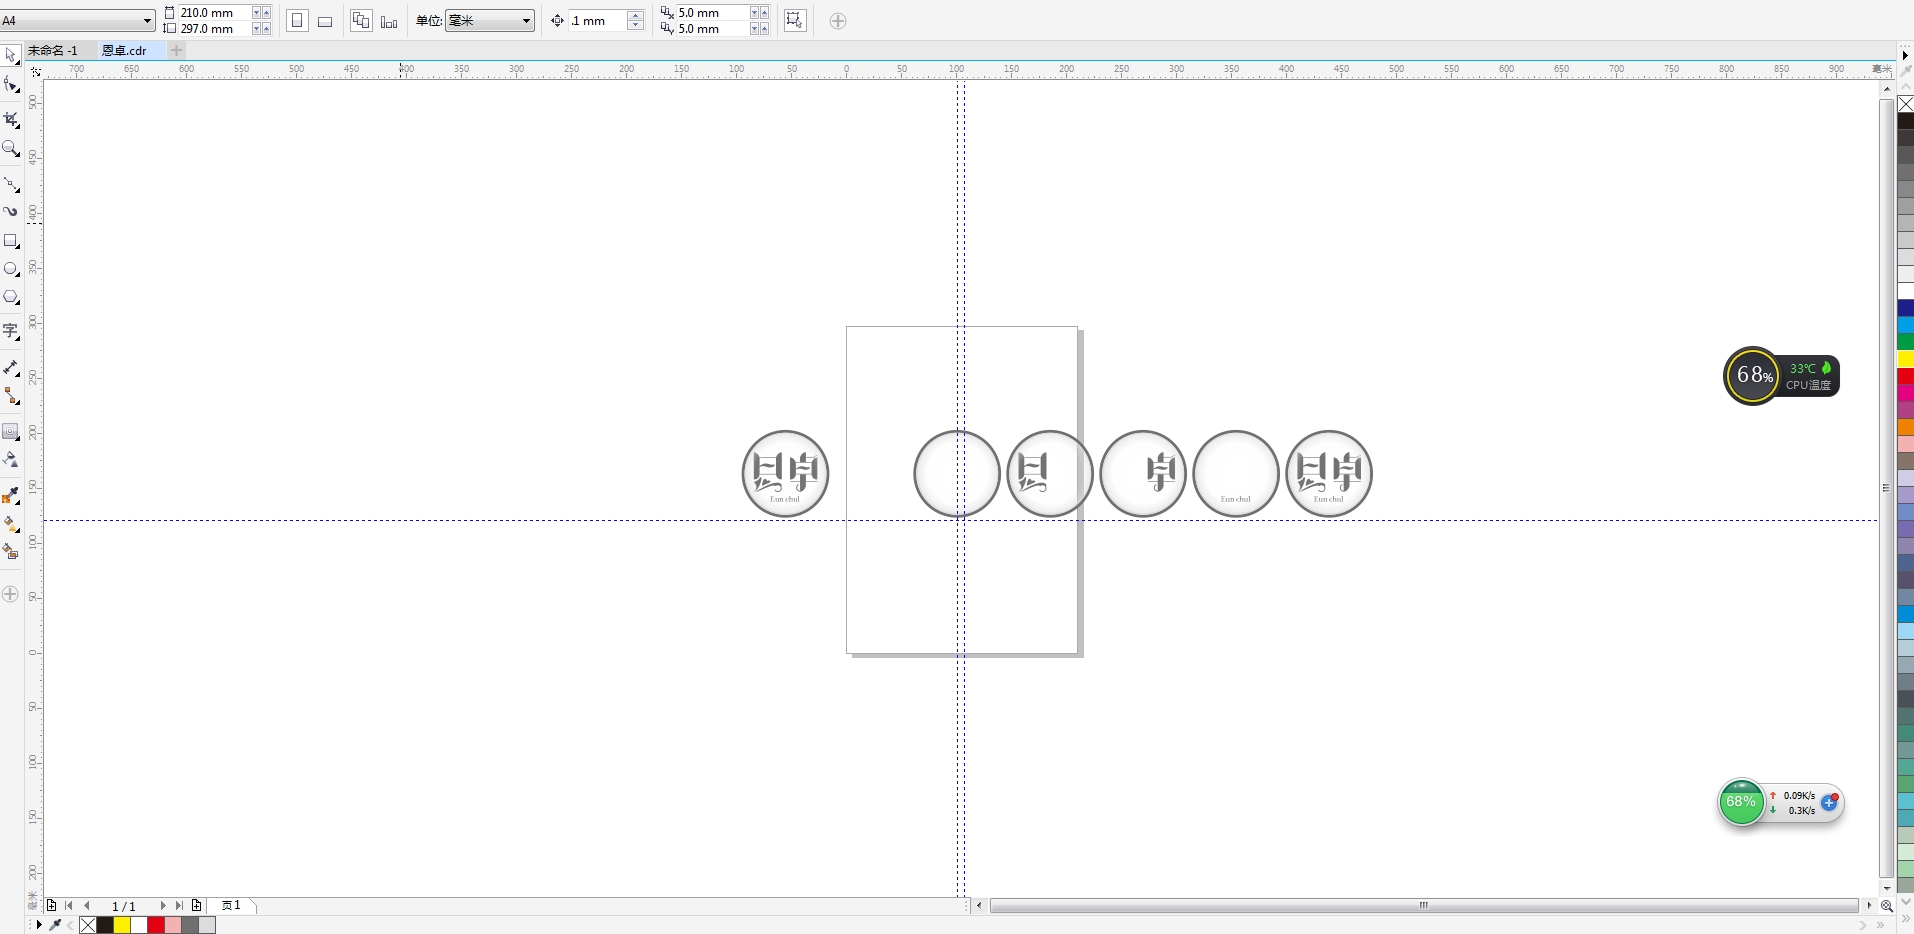
Task: Decrease the nudge distance value
Action: (x=635, y=26)
